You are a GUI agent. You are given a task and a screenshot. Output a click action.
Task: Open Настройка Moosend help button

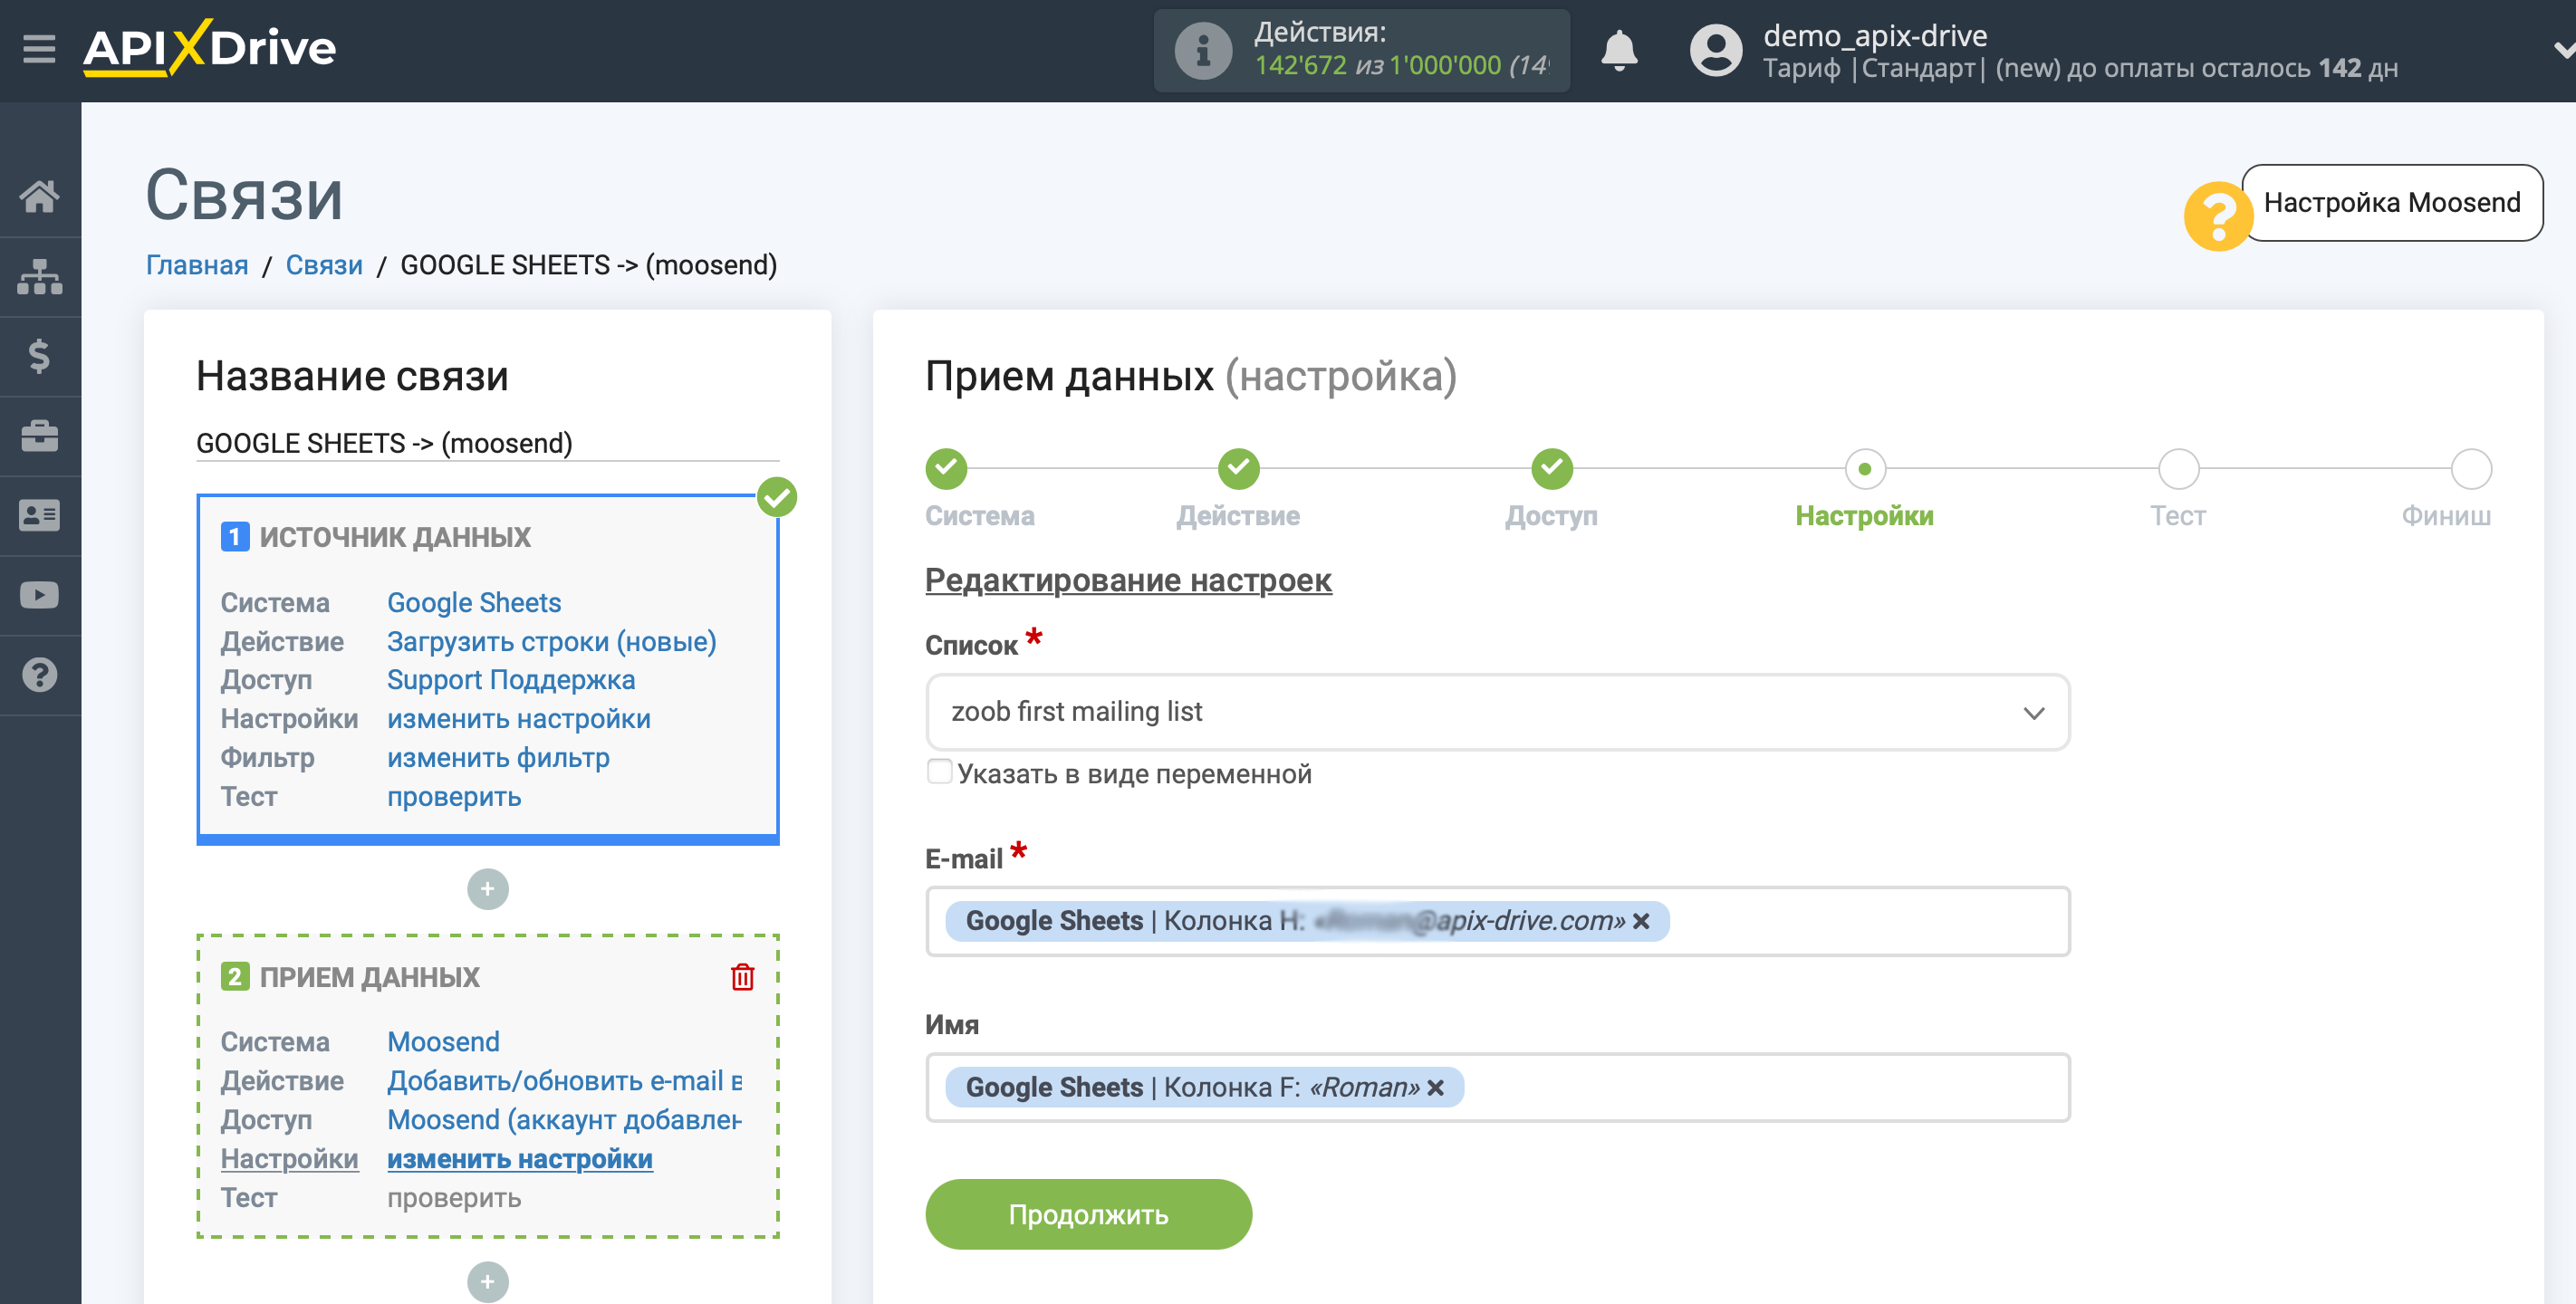coord(2391,203)
